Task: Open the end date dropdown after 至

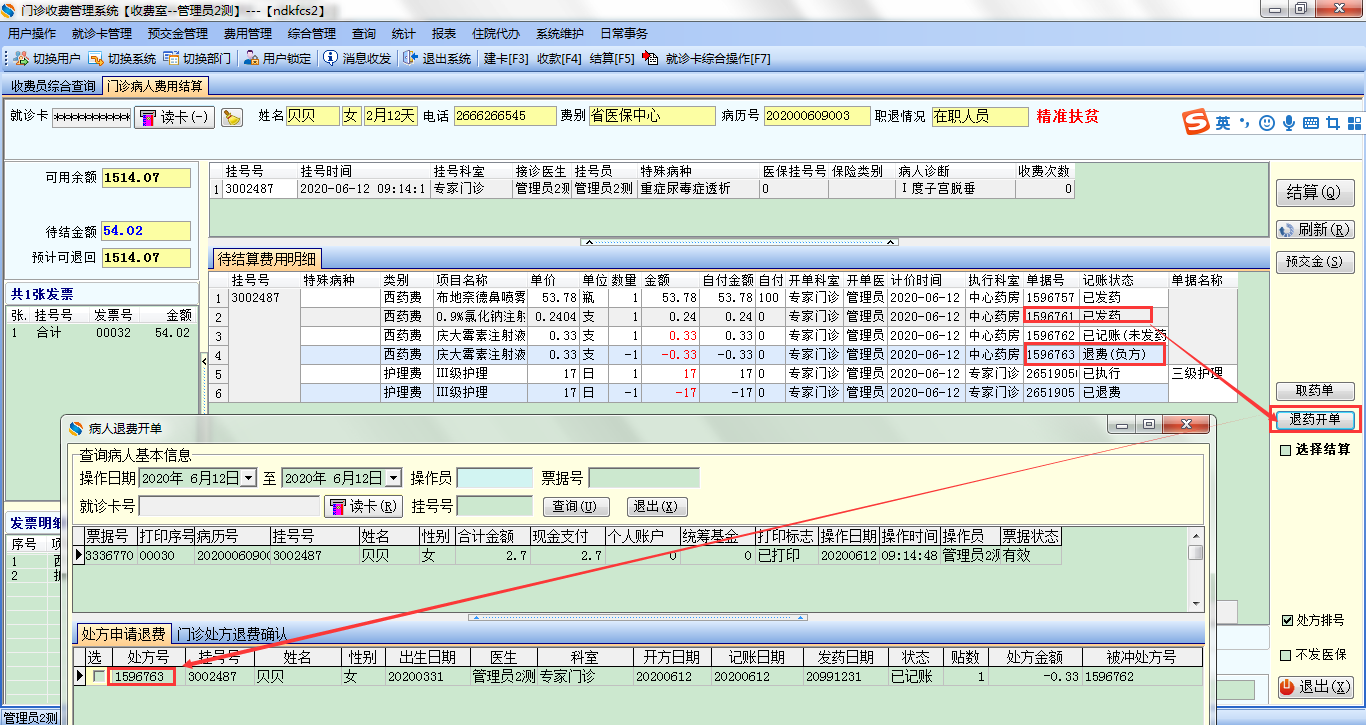Action: (x=393, y=478)
